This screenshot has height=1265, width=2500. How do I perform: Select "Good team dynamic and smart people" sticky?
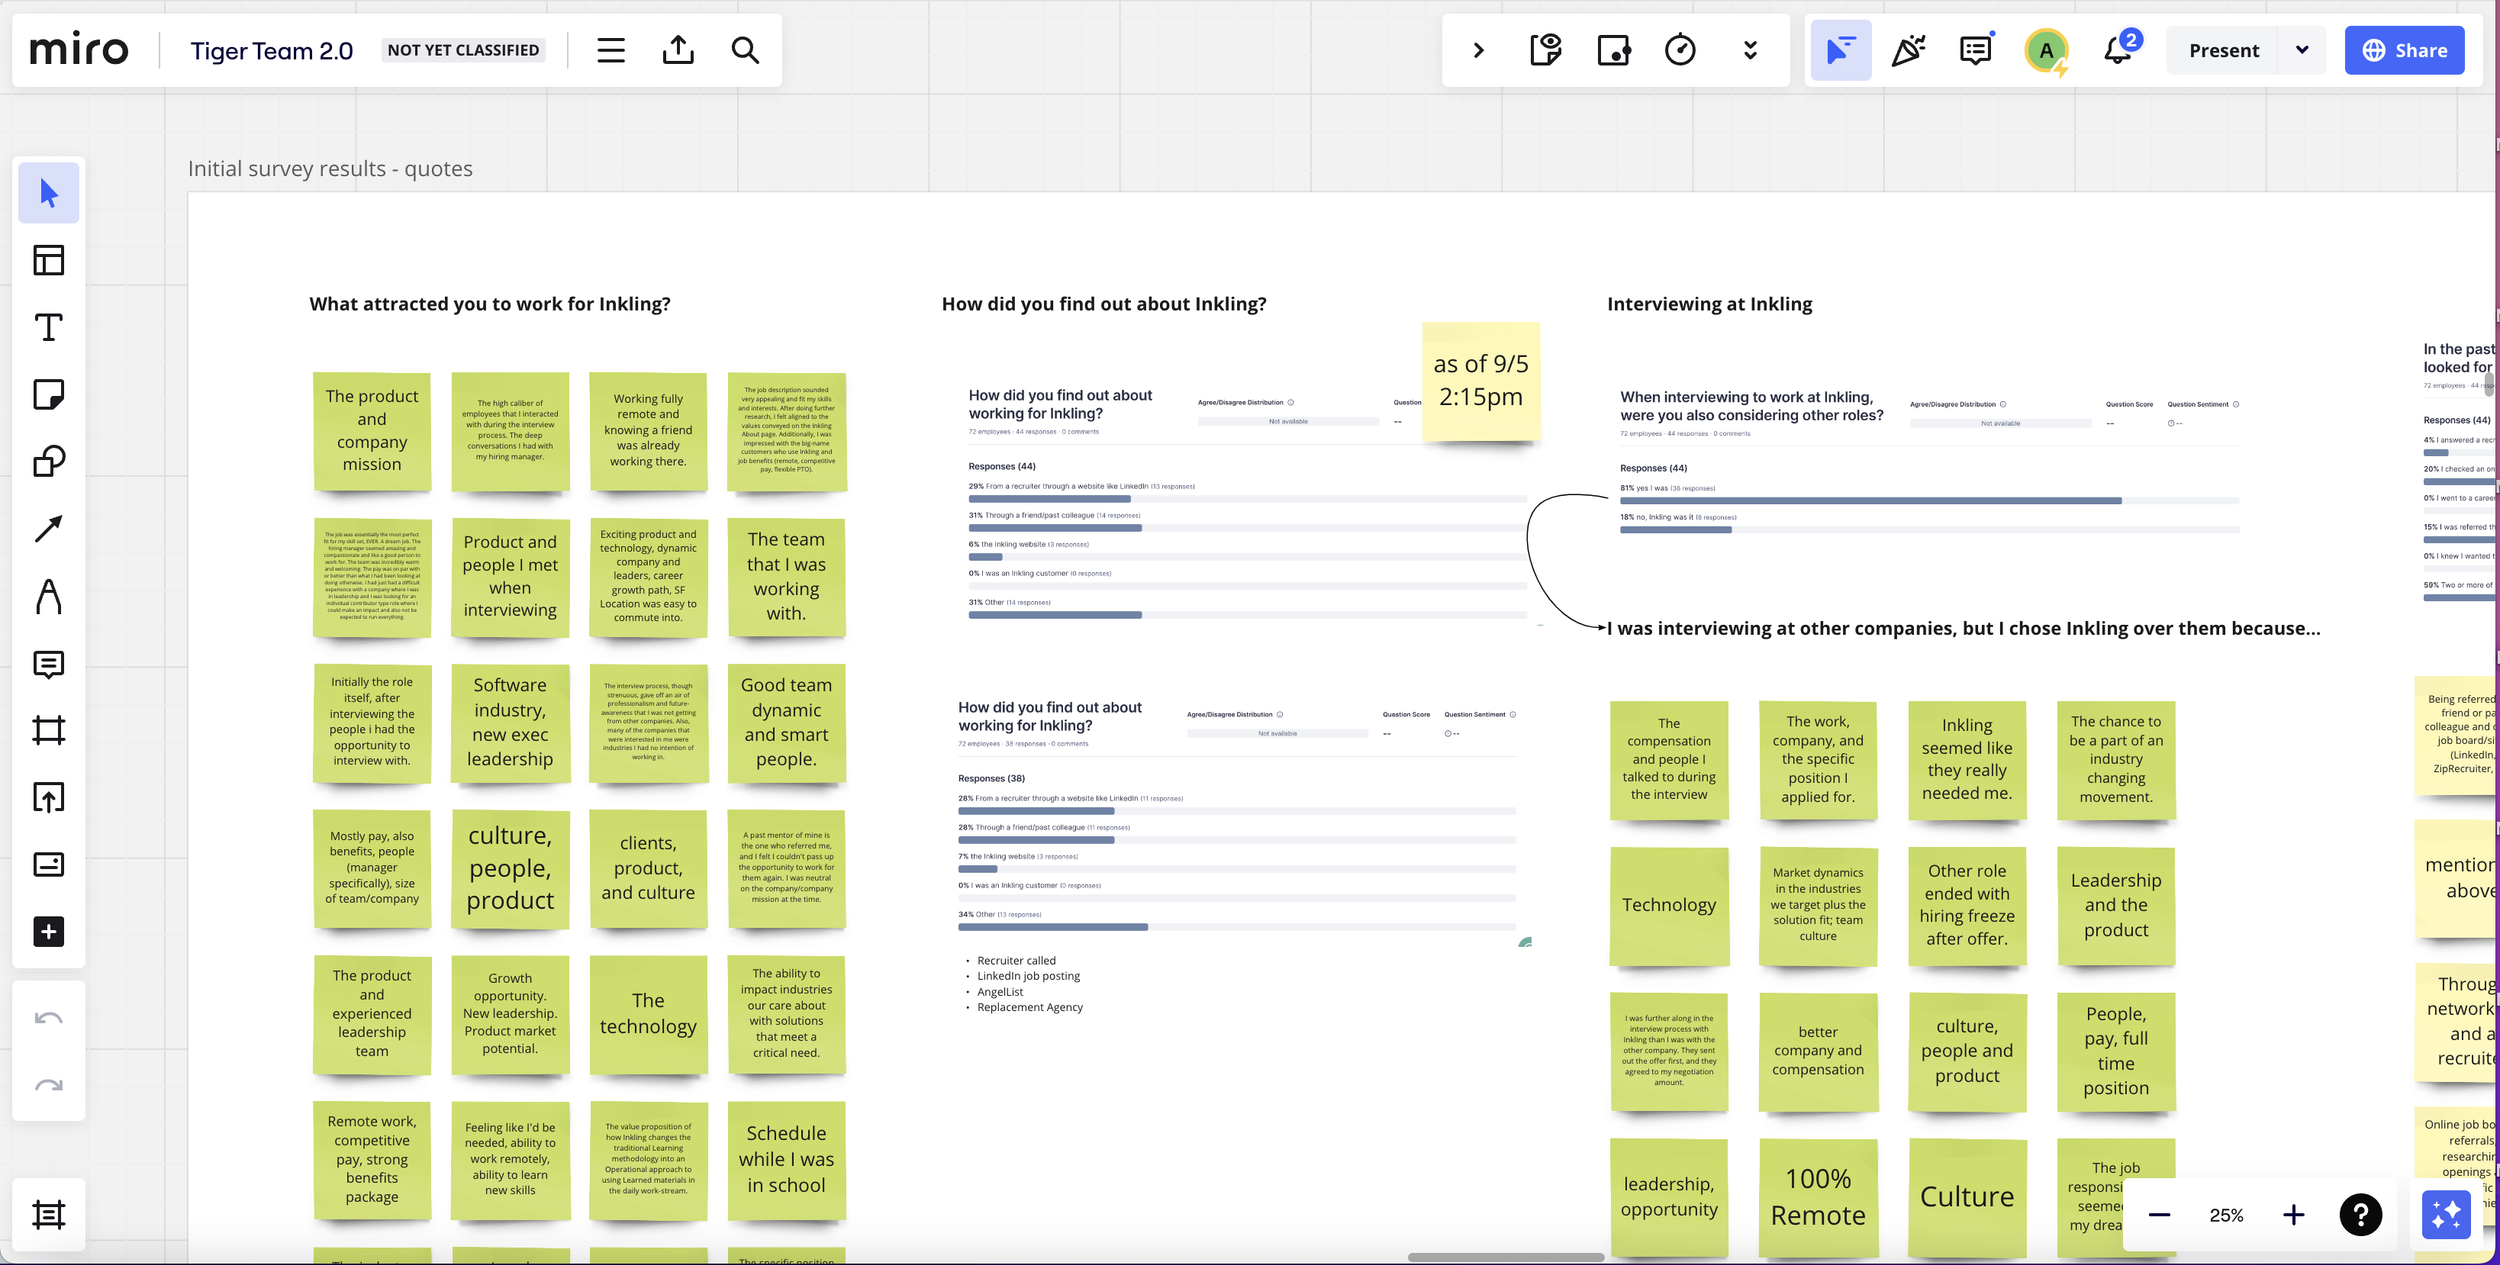[786, 723]
